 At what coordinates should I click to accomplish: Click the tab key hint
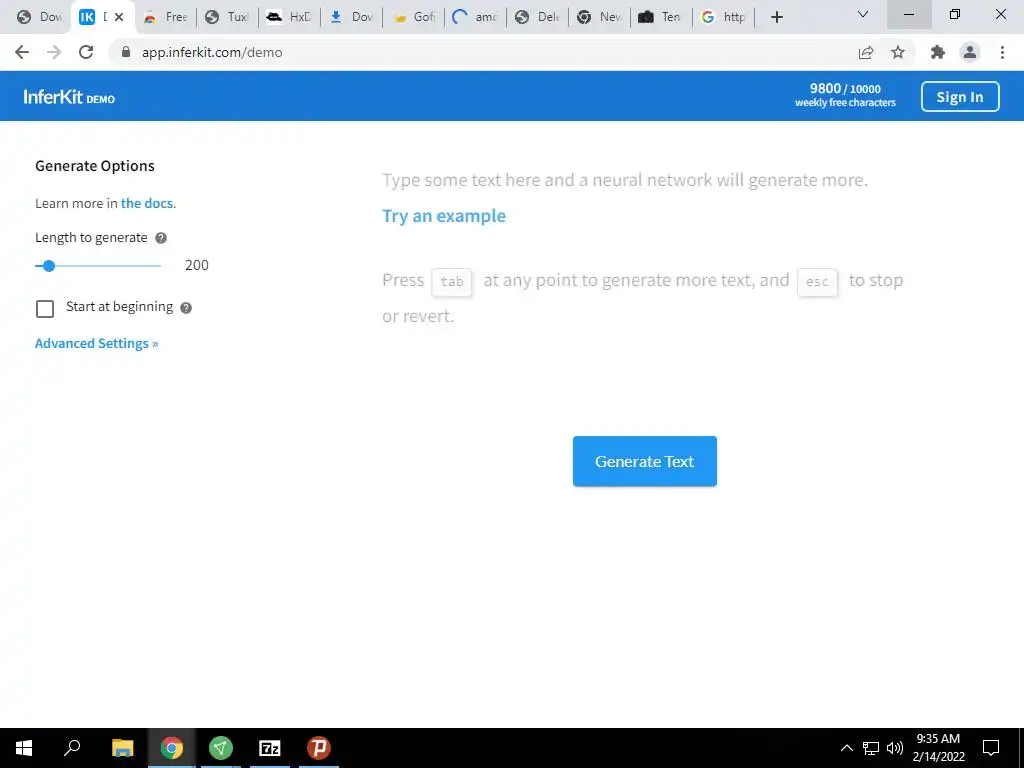pos(452,281)
